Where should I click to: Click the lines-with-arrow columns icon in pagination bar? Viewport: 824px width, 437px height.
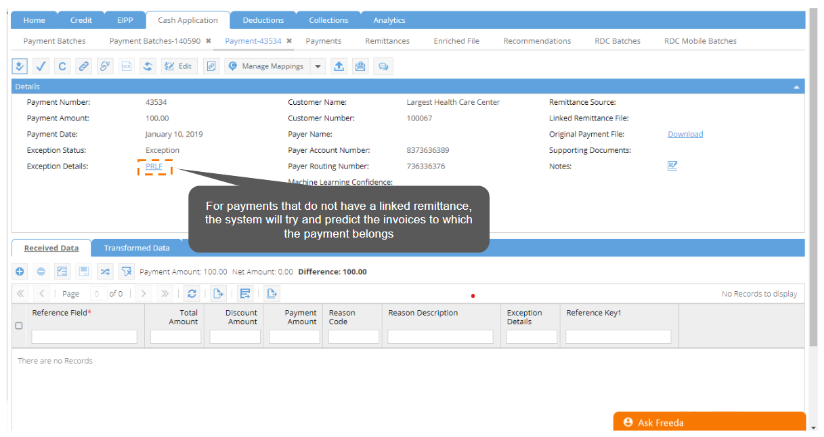click(x=245, y=294)
